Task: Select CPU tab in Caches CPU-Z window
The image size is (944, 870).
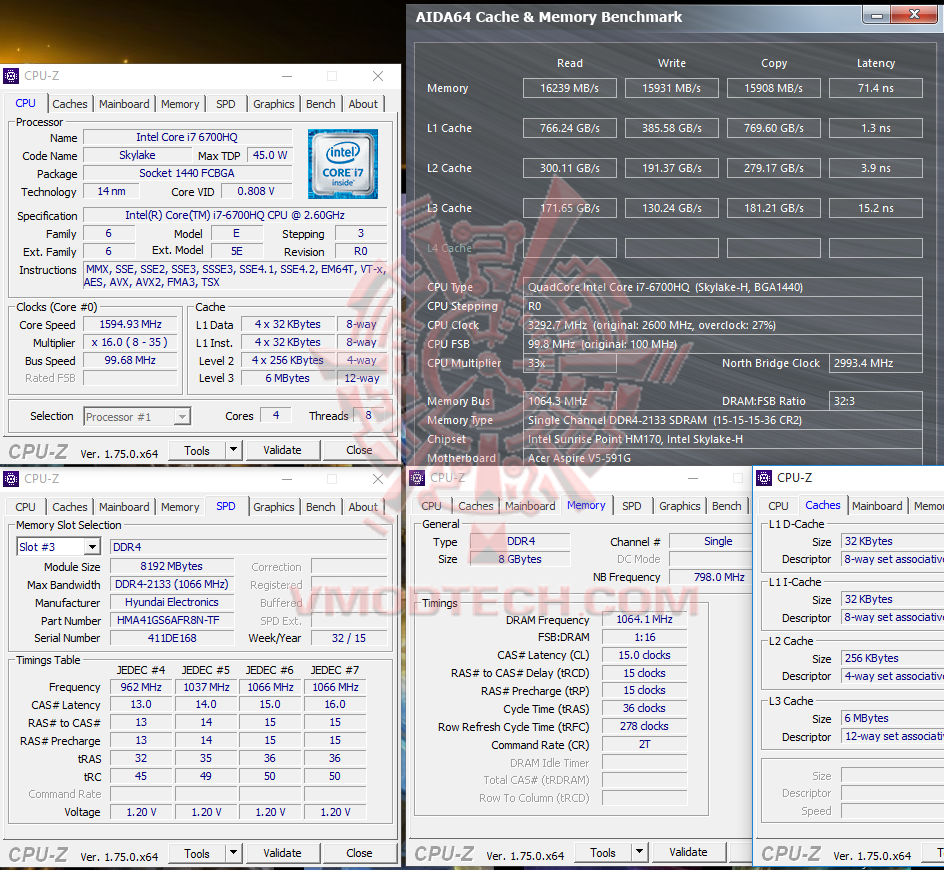Action: (778, 506)
